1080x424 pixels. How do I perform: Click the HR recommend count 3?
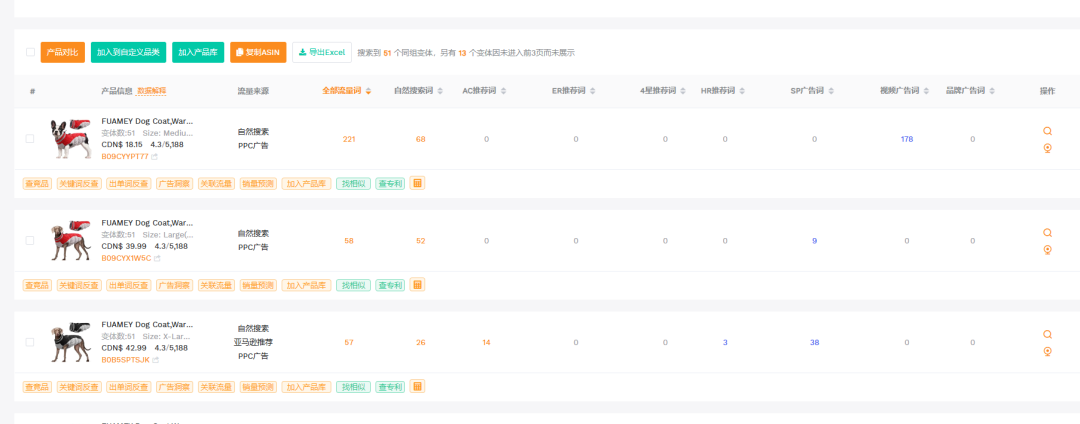point(725,342)
